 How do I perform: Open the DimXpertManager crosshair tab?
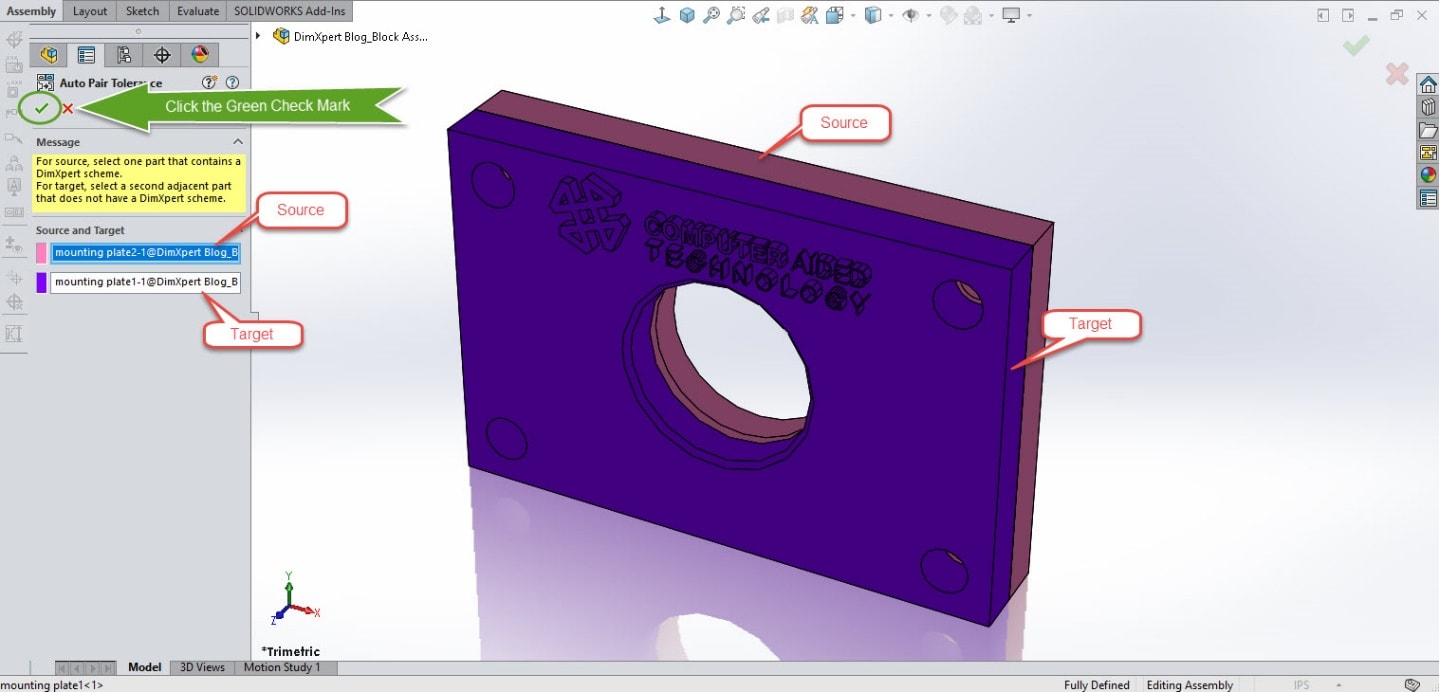162,55
